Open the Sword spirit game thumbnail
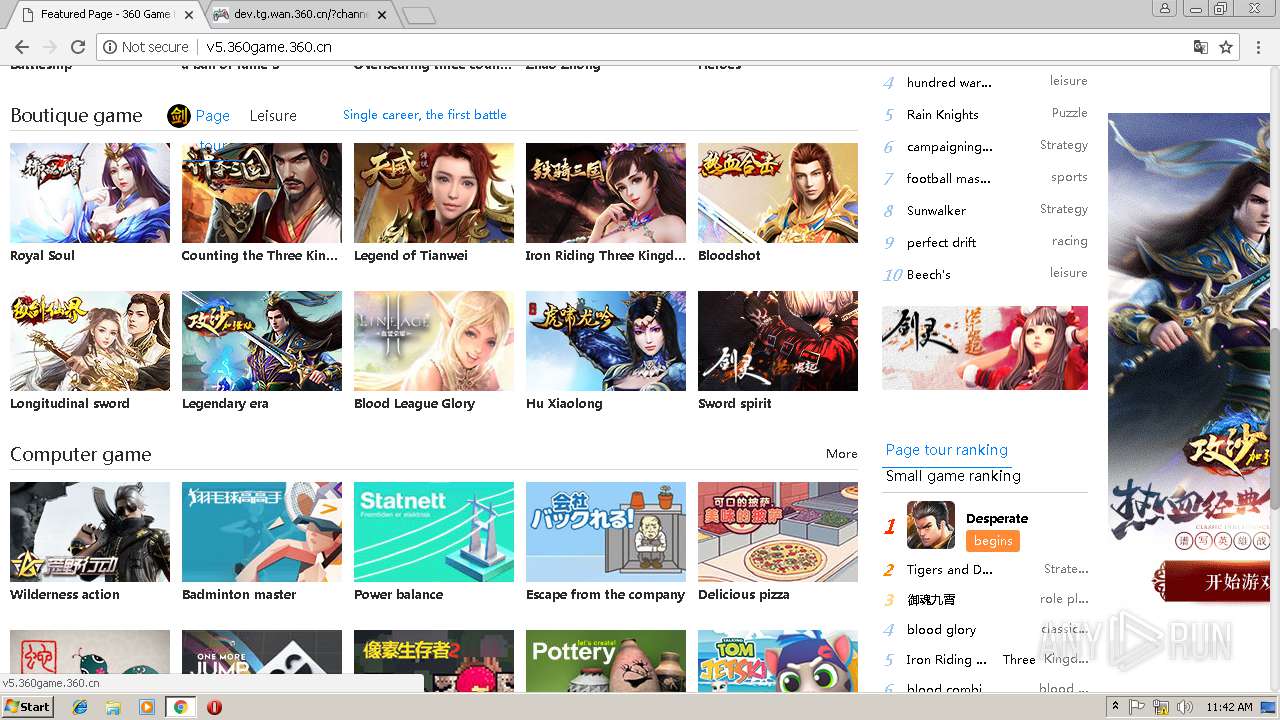Viewport: 1280px width, 720px height. [778, 341]
